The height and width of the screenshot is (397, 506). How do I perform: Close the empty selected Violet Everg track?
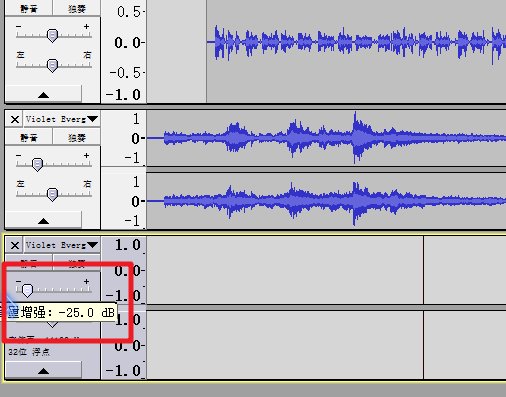coord(15,245)
